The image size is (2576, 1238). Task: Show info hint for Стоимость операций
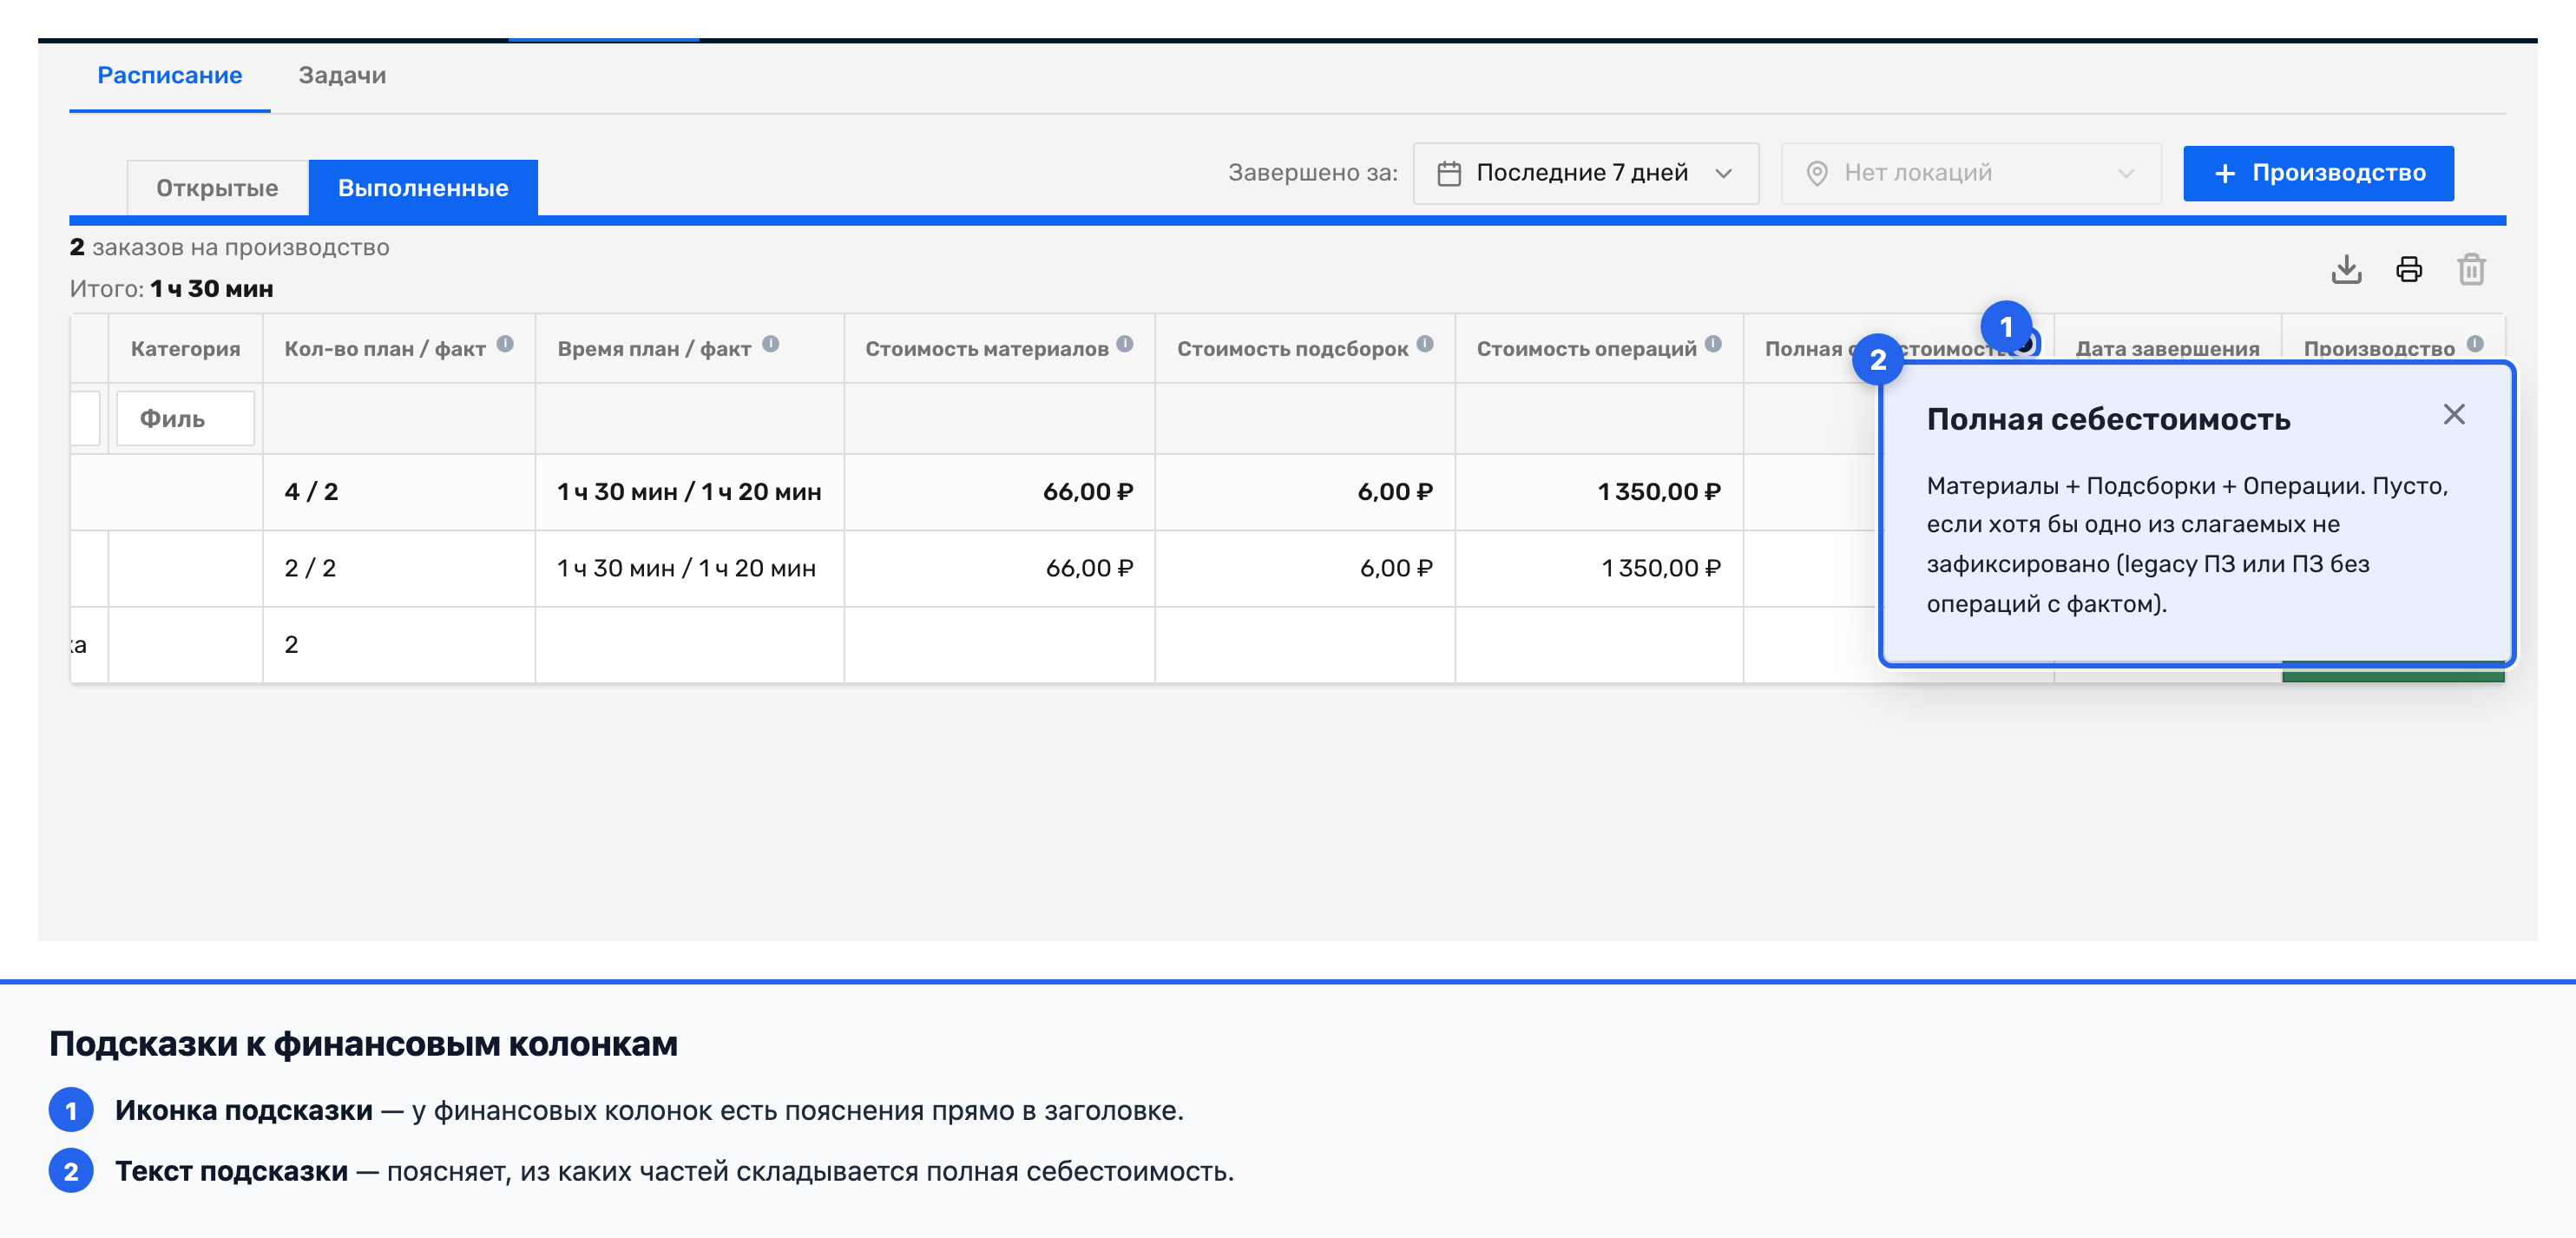(1713, 344)
